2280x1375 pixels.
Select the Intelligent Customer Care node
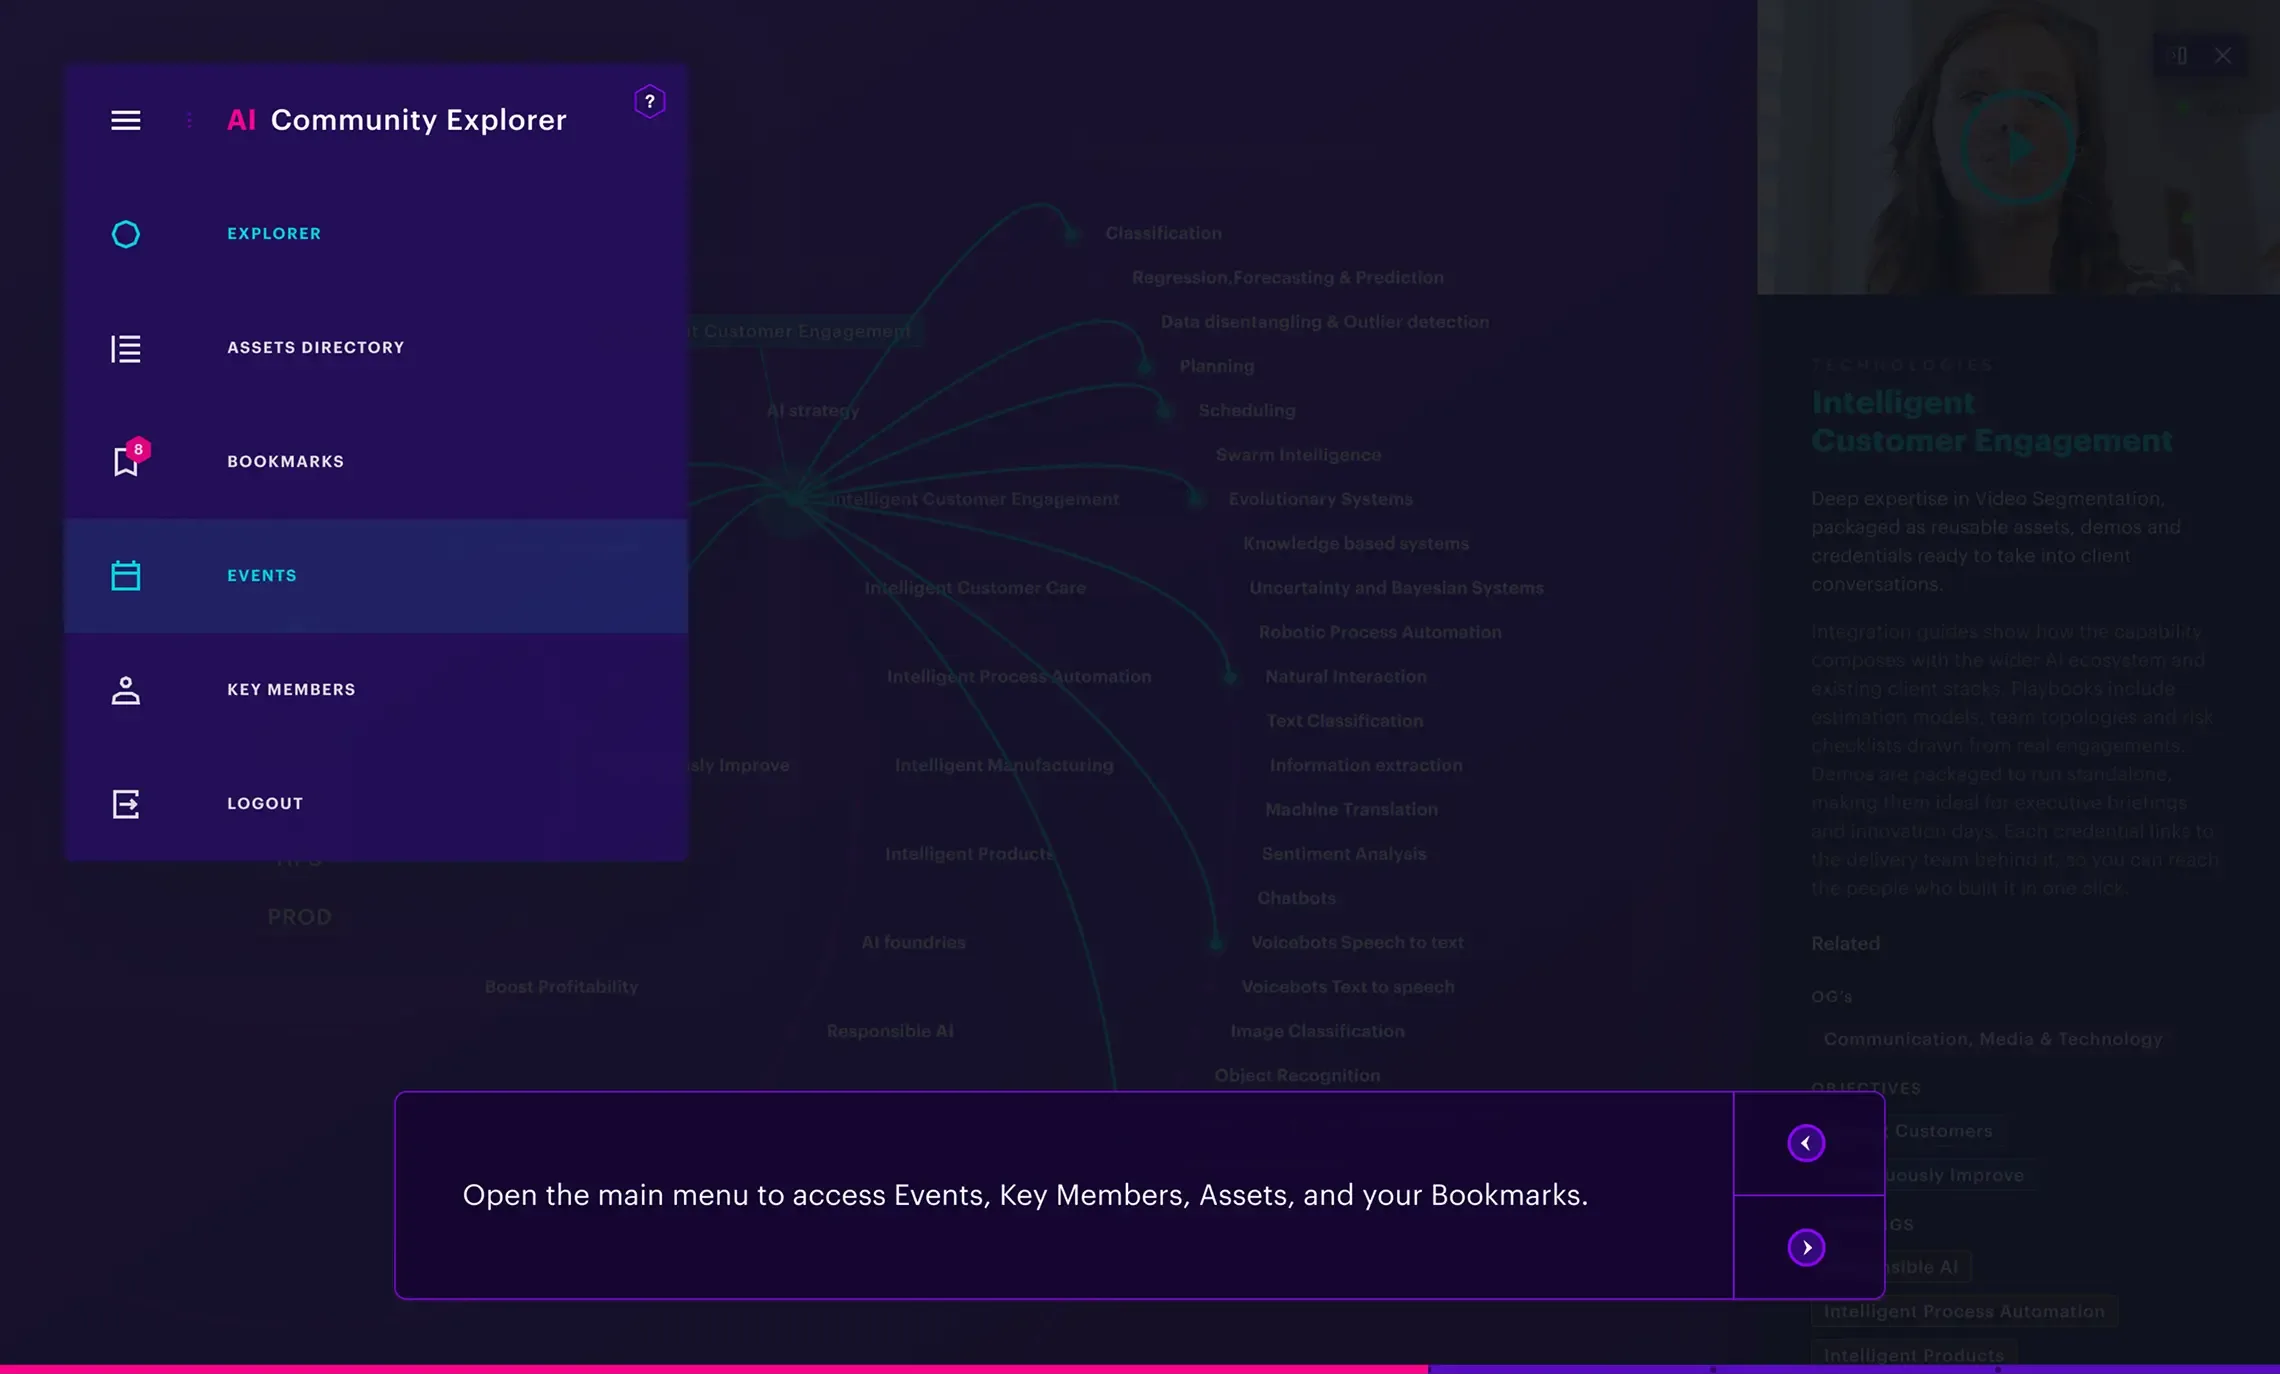coord(974,588)
